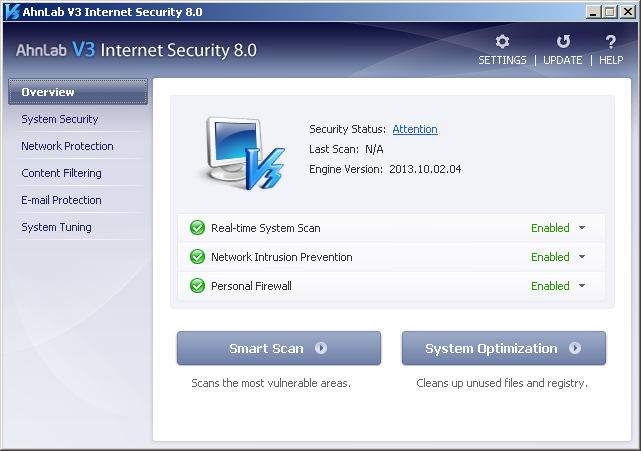Launch System Optimization
The height and width of the screenshot is (451, 641).
tap(503, 349)
